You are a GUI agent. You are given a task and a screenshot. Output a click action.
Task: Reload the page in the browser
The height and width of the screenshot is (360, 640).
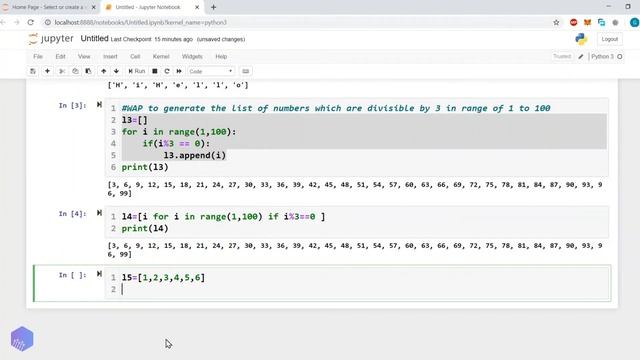(31, 22)
